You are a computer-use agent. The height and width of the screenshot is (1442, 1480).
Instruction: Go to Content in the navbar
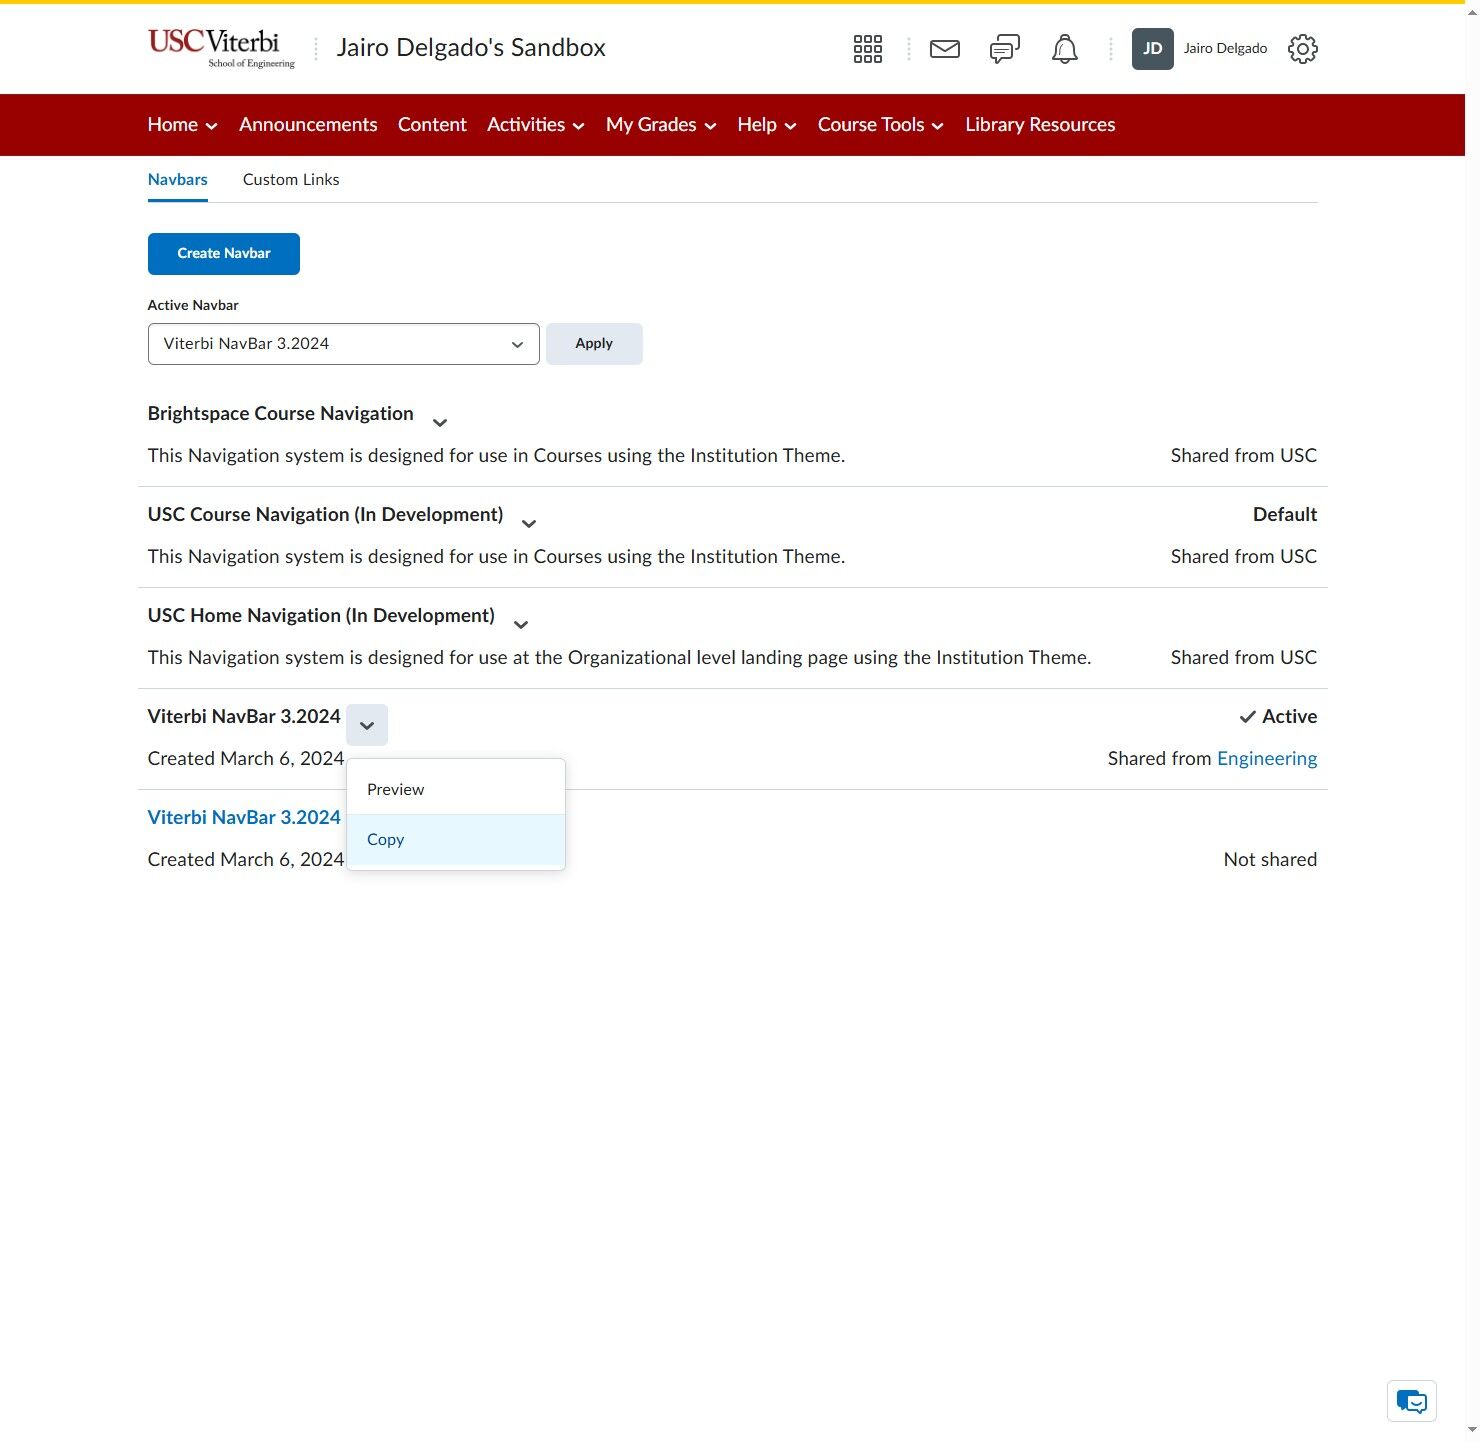click(x=432, y=125)
